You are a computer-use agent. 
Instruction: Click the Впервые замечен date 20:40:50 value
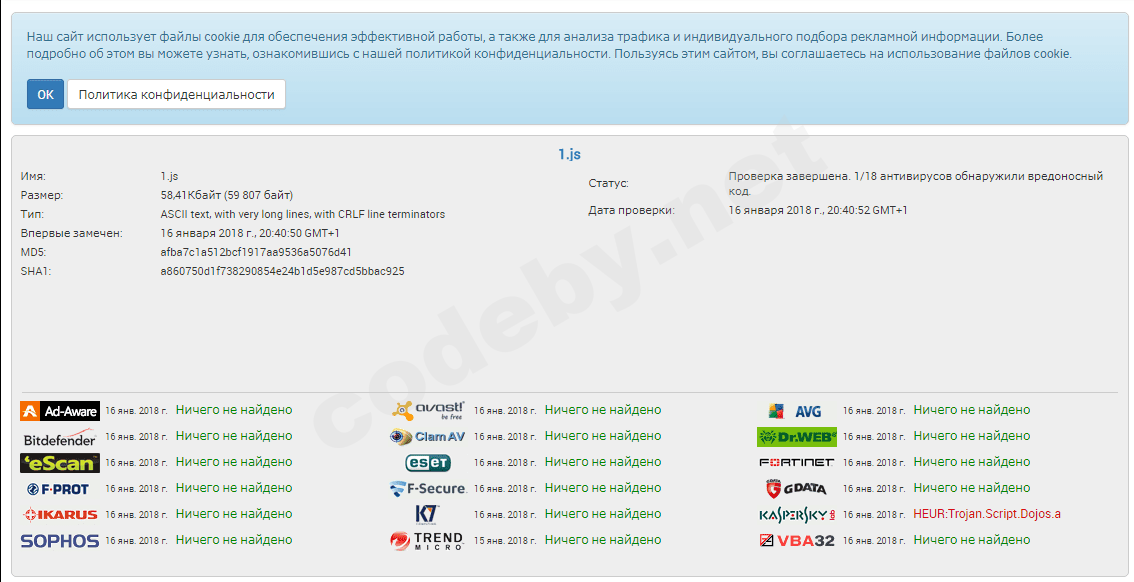coord(250,234)
